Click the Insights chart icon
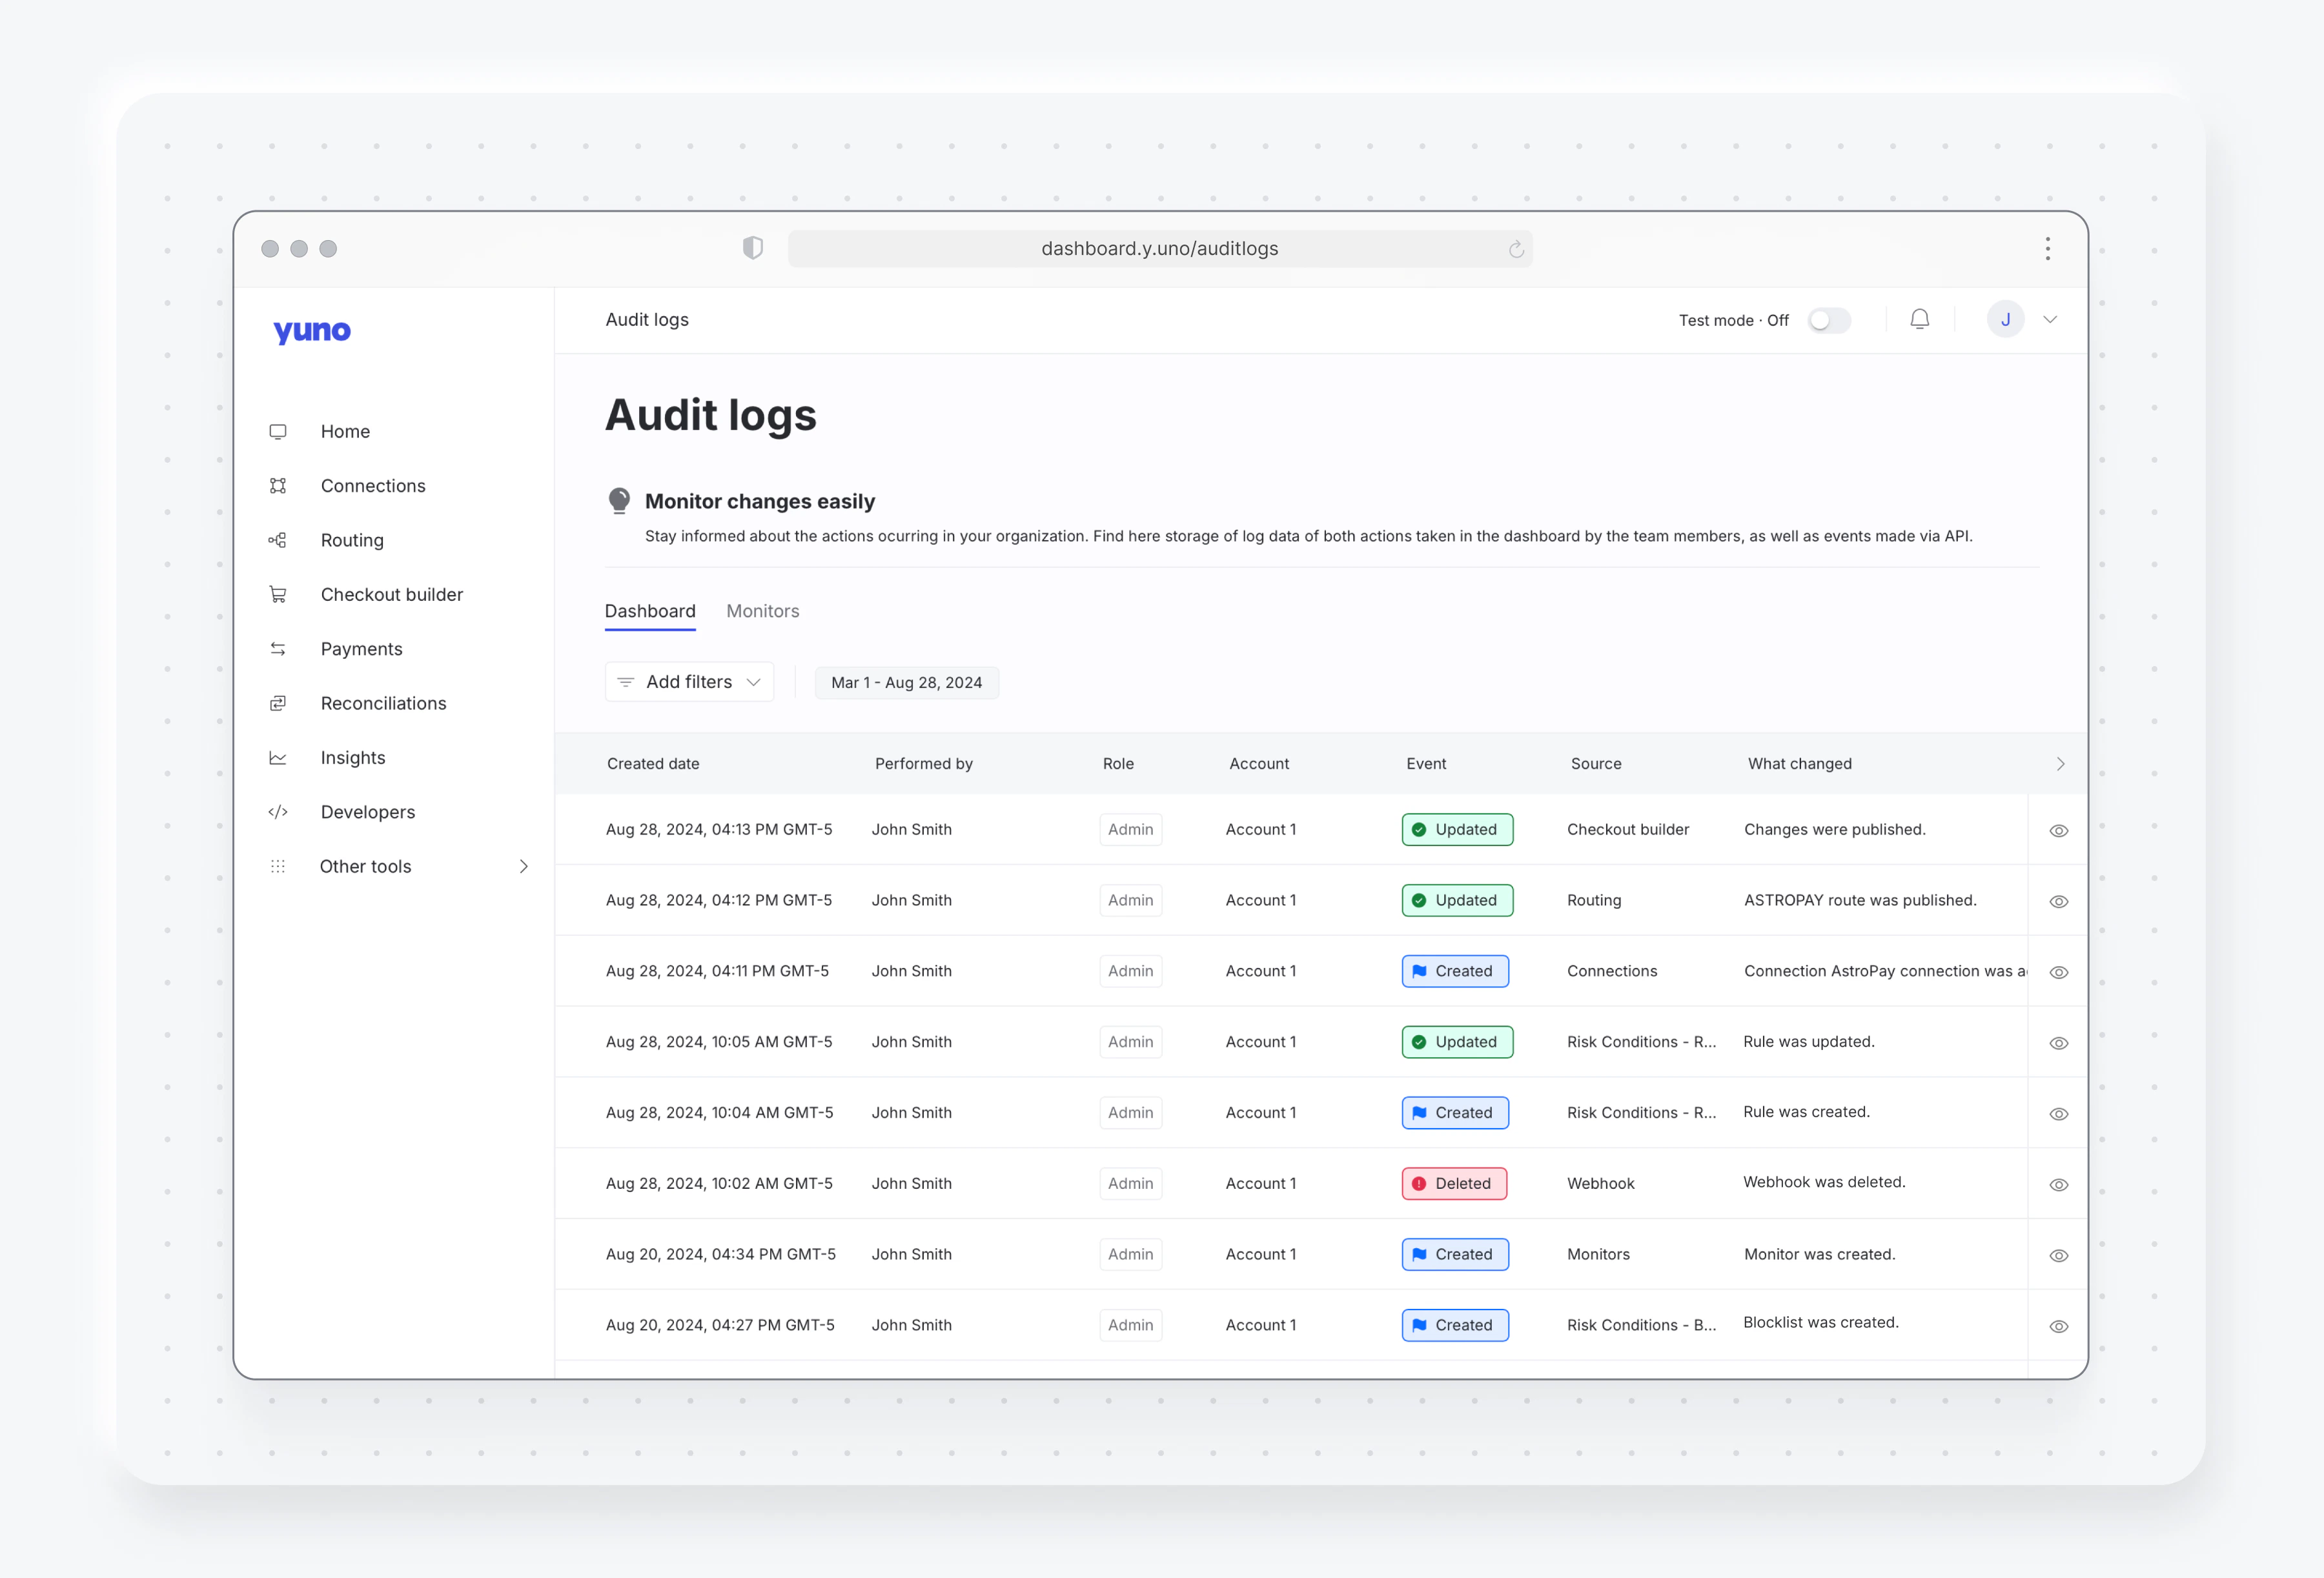This screenshot has width=2324, height=1578. (x=278, y=758)
